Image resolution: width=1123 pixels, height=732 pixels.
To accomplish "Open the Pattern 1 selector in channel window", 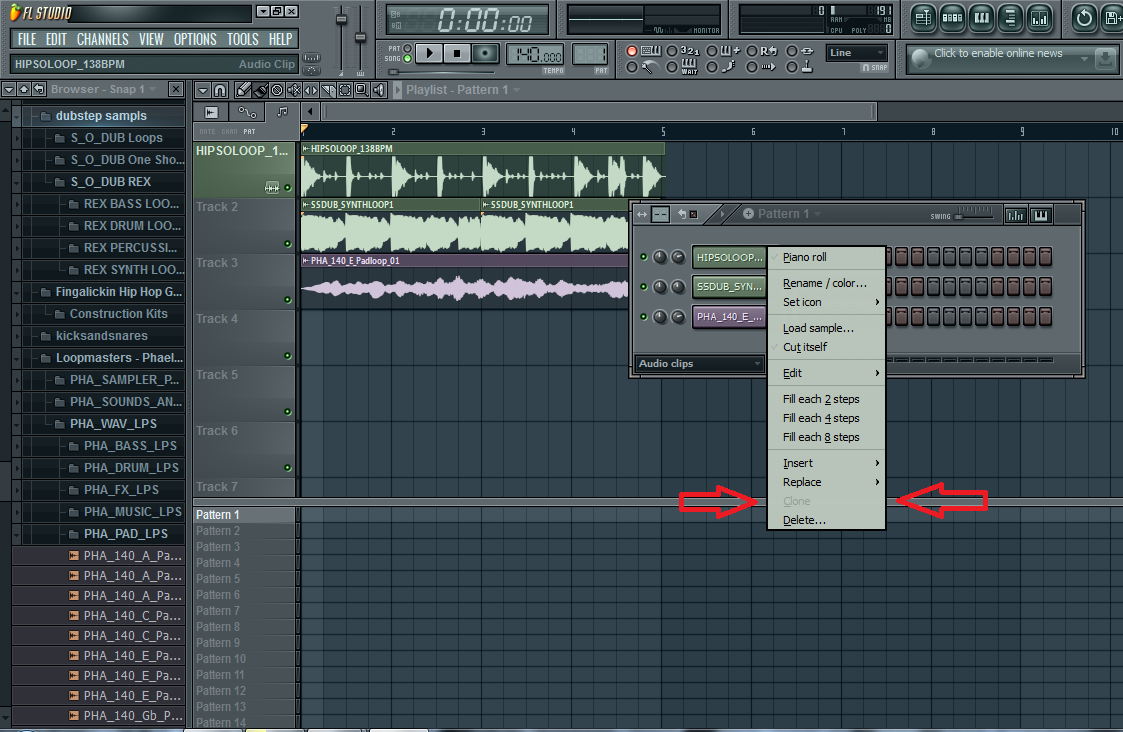I will (x=789, y=213).
